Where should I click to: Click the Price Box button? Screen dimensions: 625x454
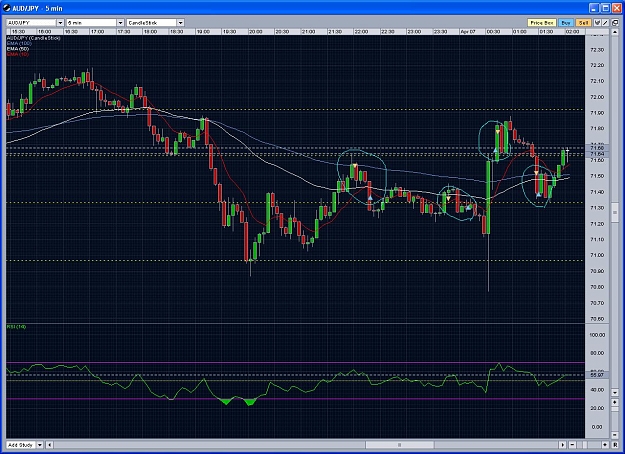coord(541,23)
